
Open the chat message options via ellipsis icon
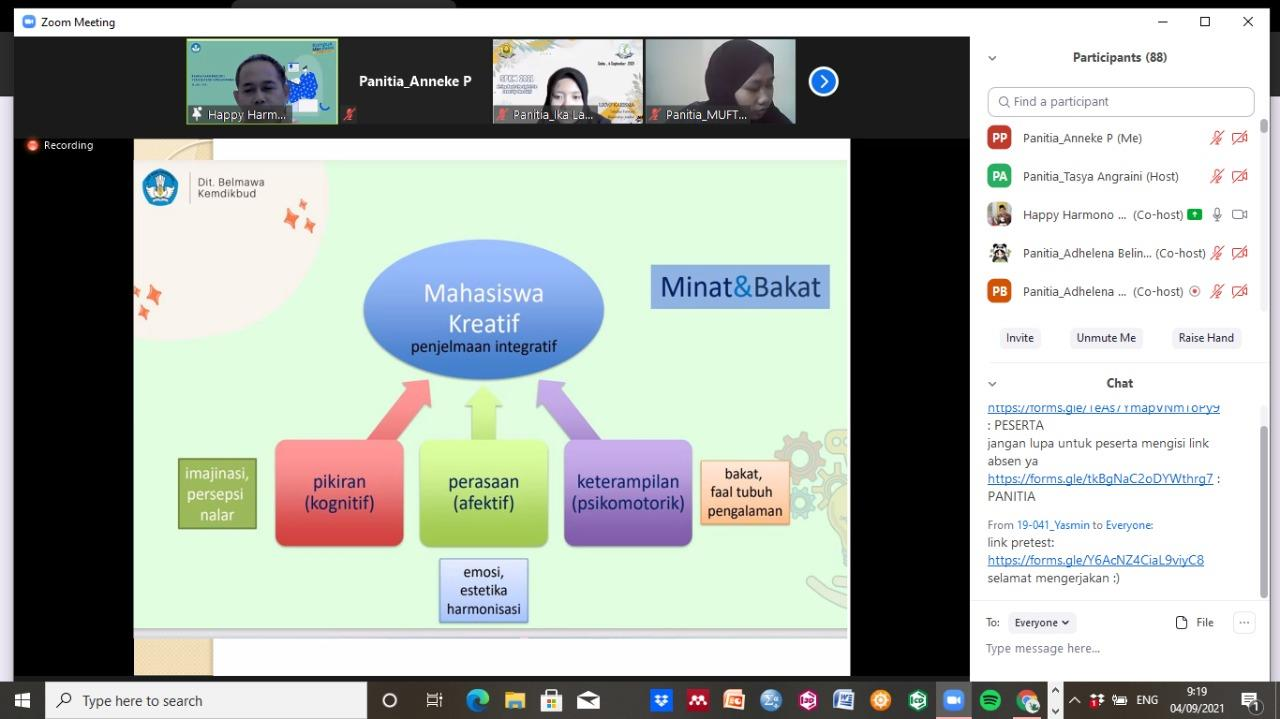tap(1244, 622)
